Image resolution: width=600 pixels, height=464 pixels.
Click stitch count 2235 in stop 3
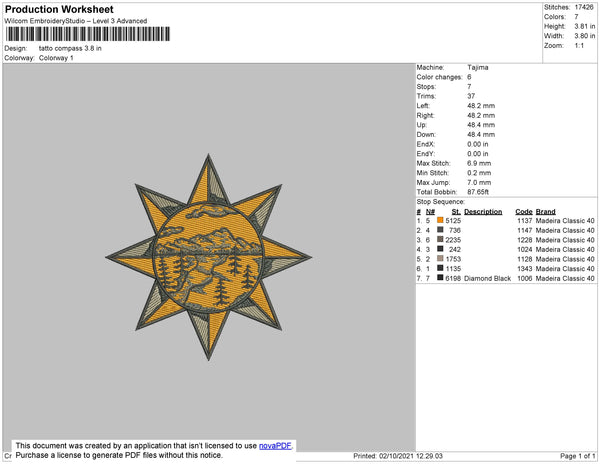[453, 240]
